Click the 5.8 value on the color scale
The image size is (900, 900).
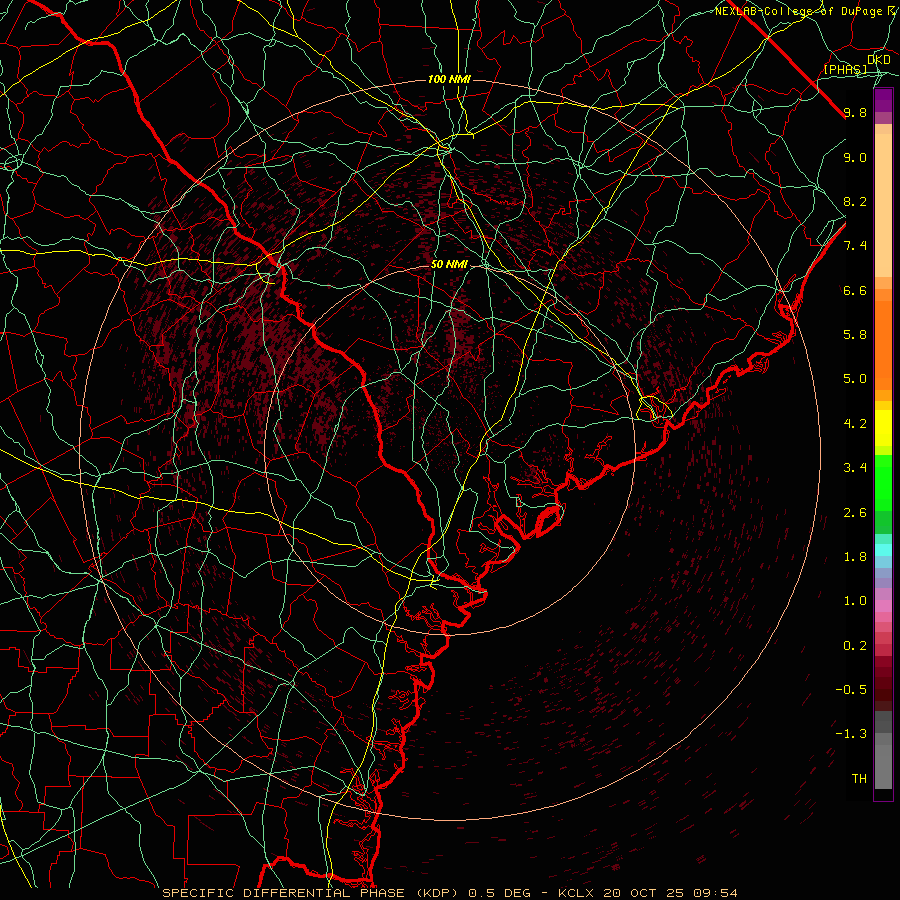click(x=855, y=335)
